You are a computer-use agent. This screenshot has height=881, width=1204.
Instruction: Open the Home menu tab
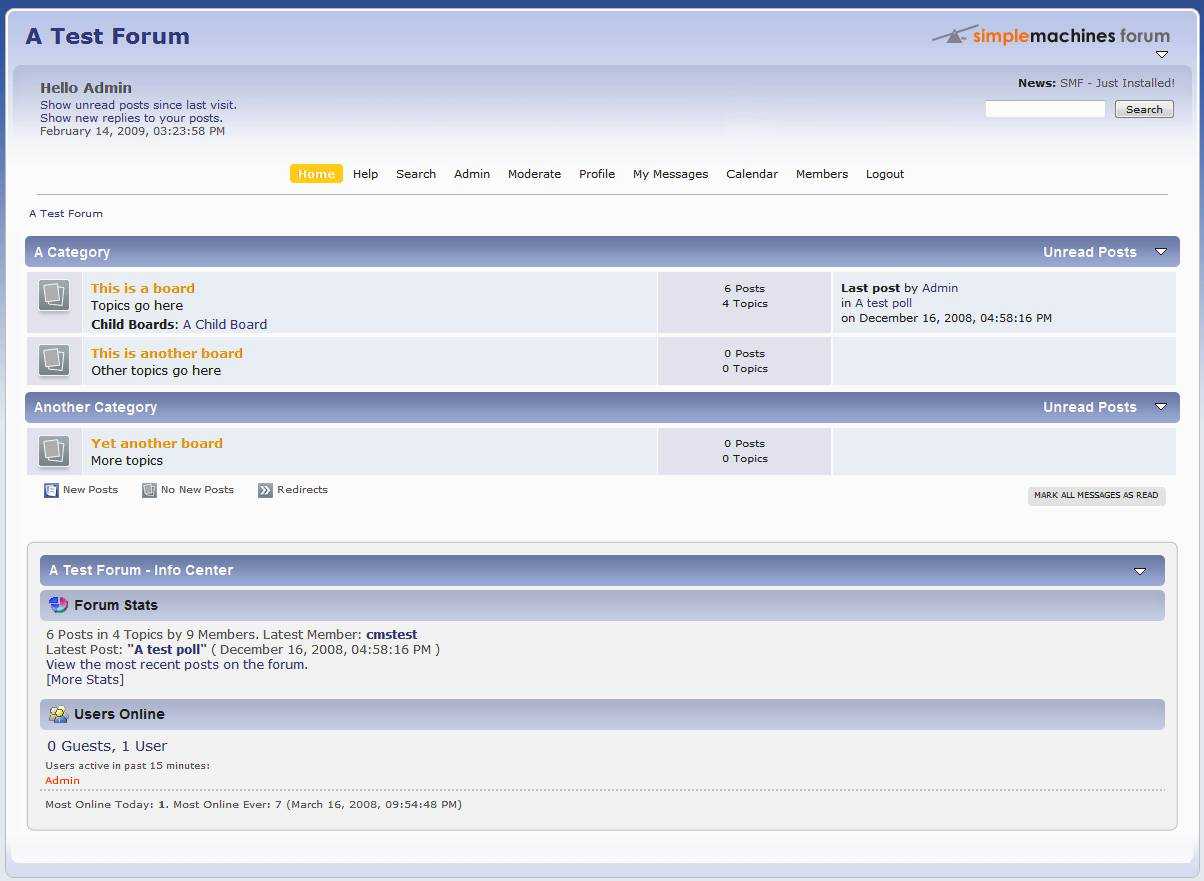pos(316,174)
